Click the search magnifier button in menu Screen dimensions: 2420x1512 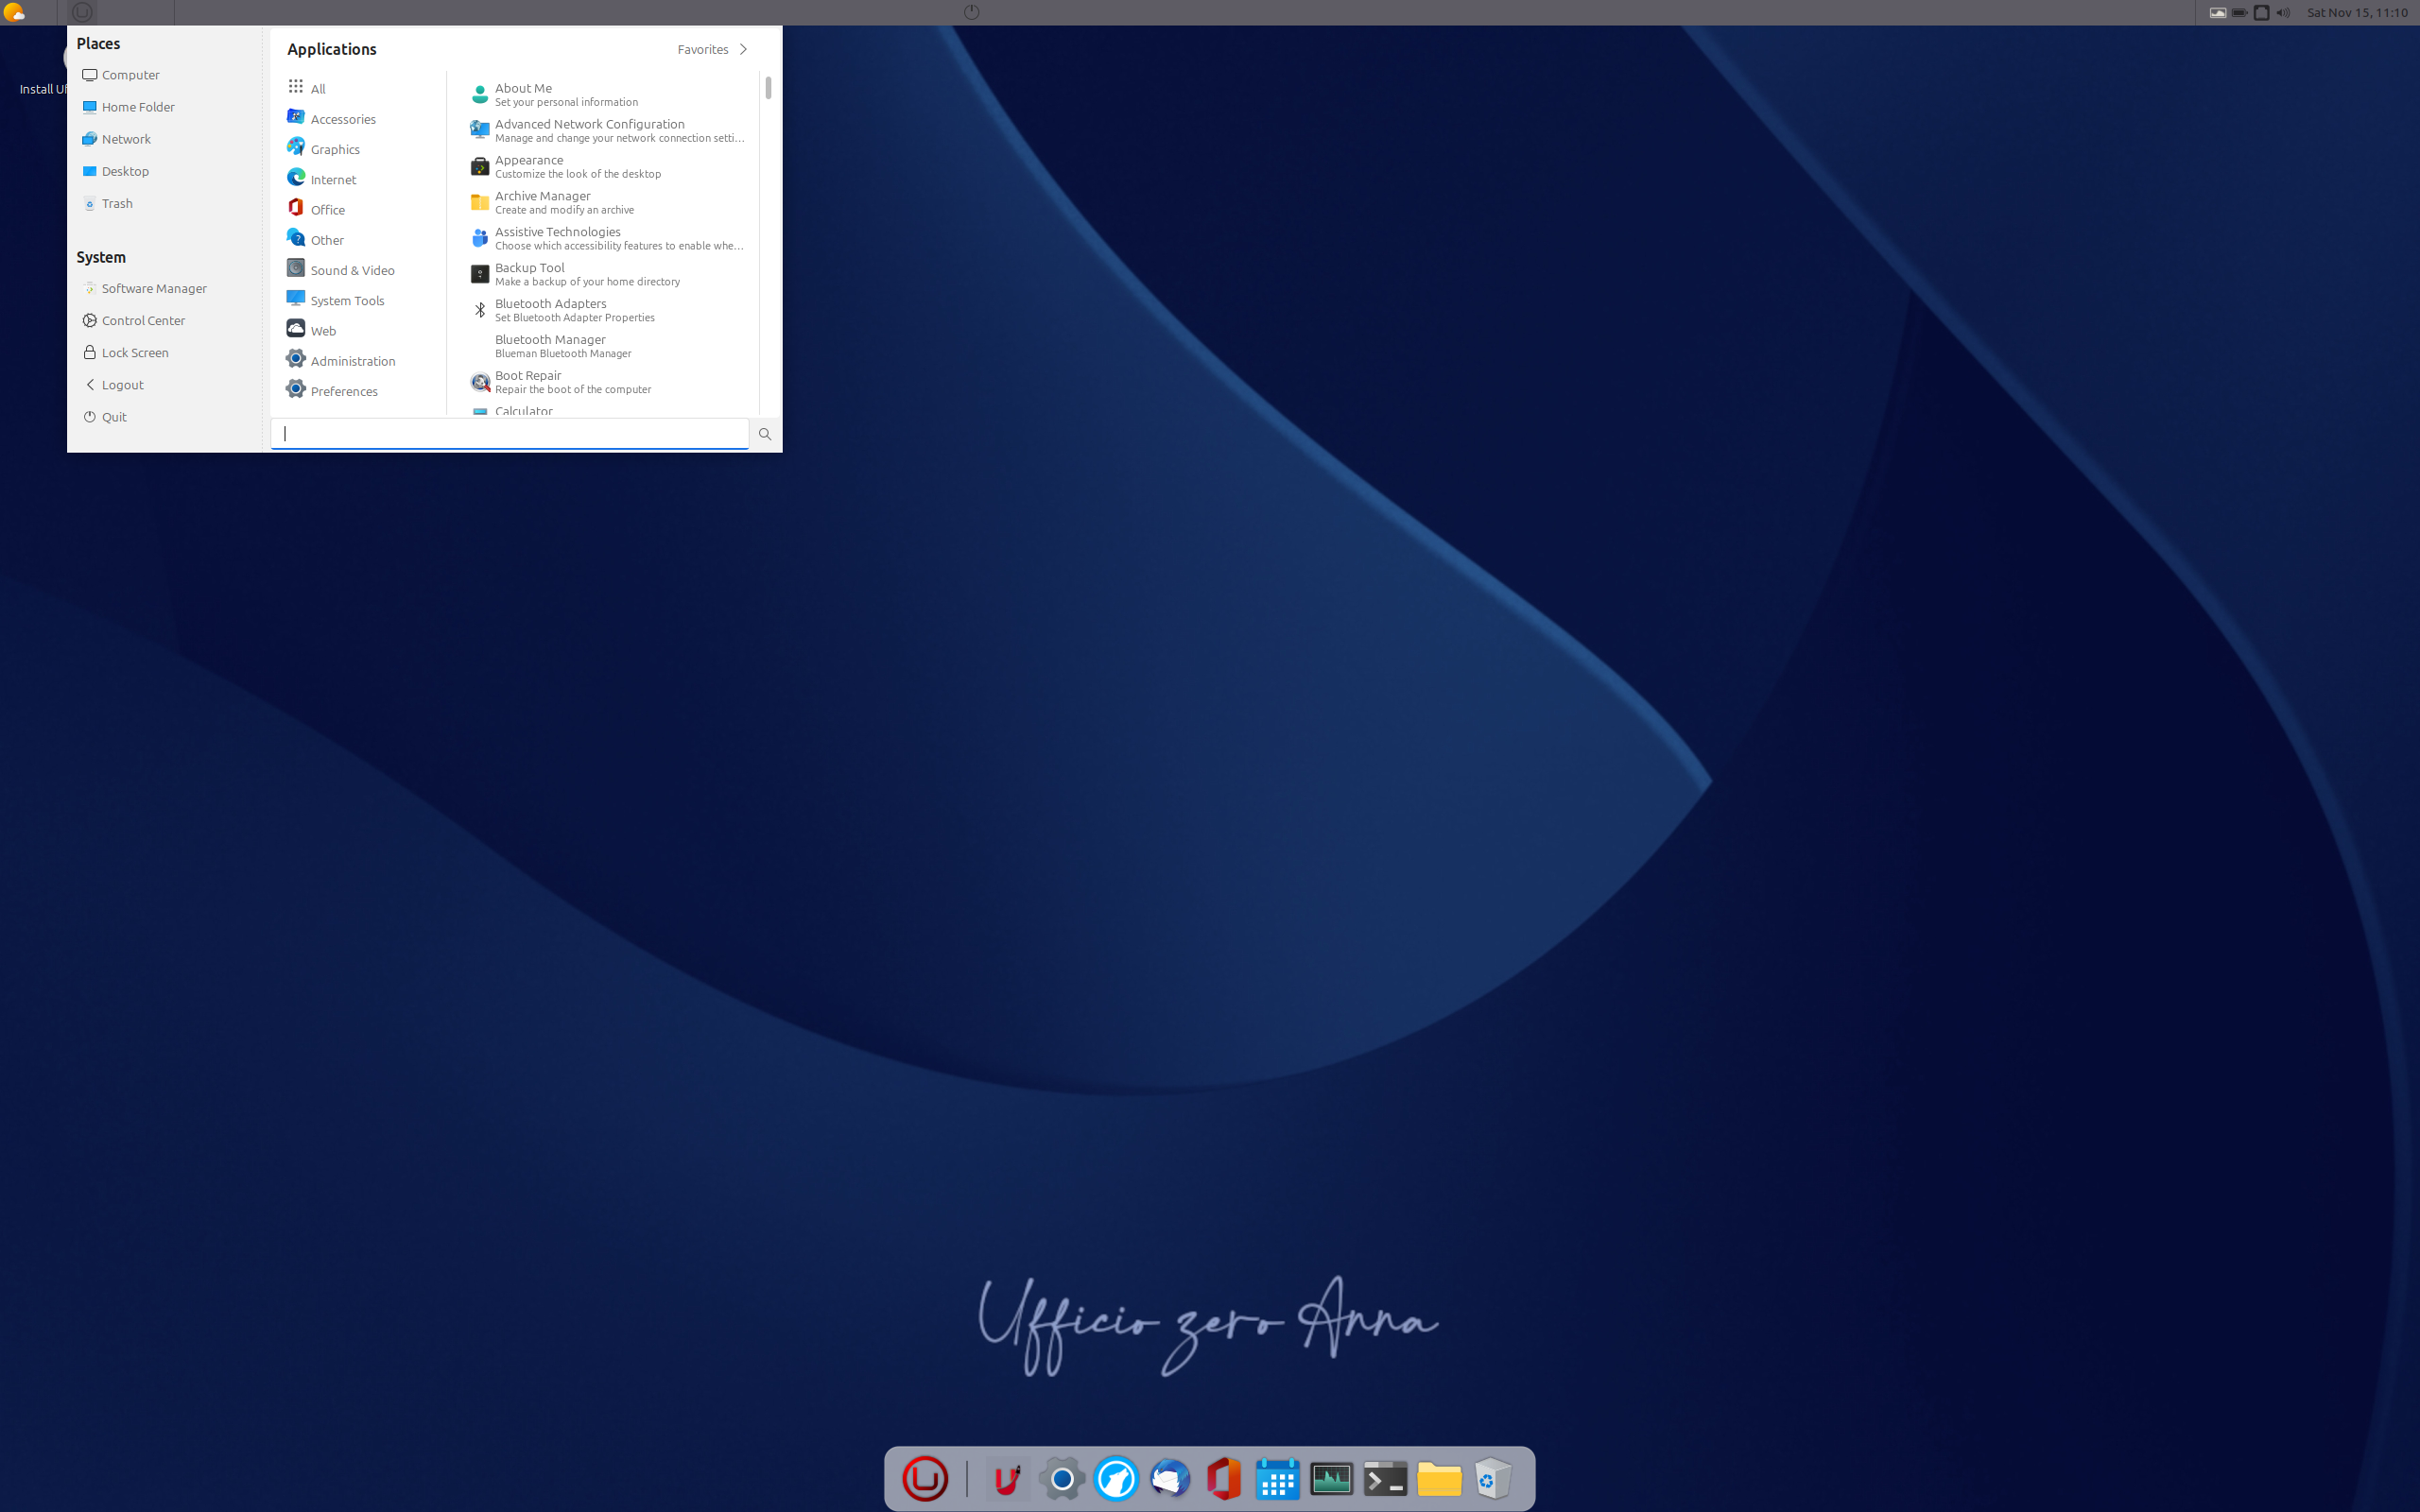pos(765,434)
